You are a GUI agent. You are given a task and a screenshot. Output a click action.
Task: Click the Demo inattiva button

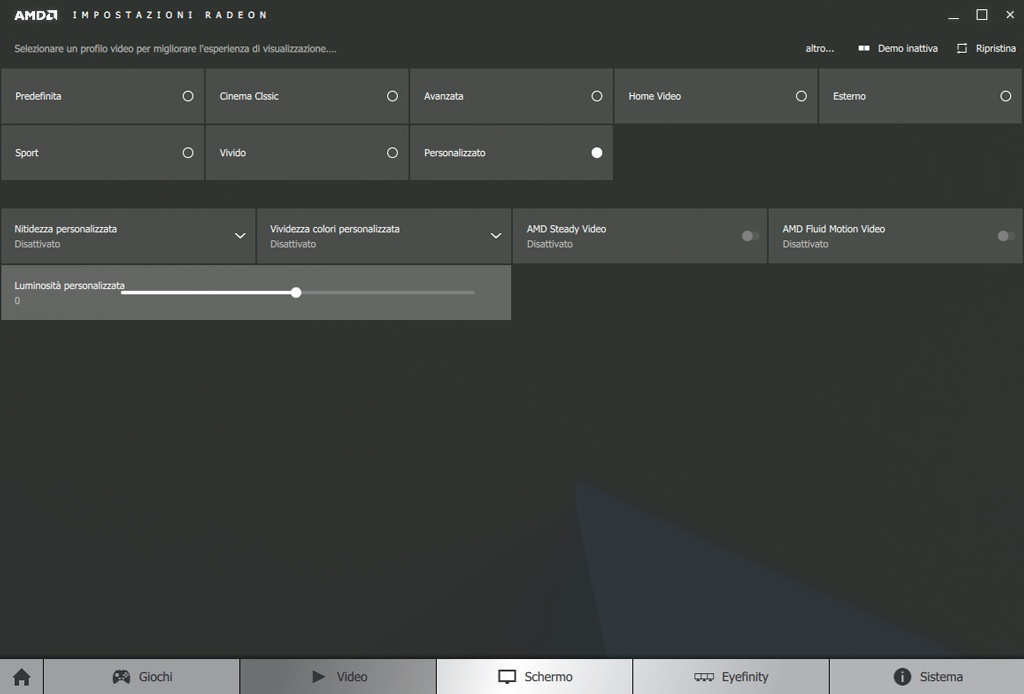pos(898,48)
